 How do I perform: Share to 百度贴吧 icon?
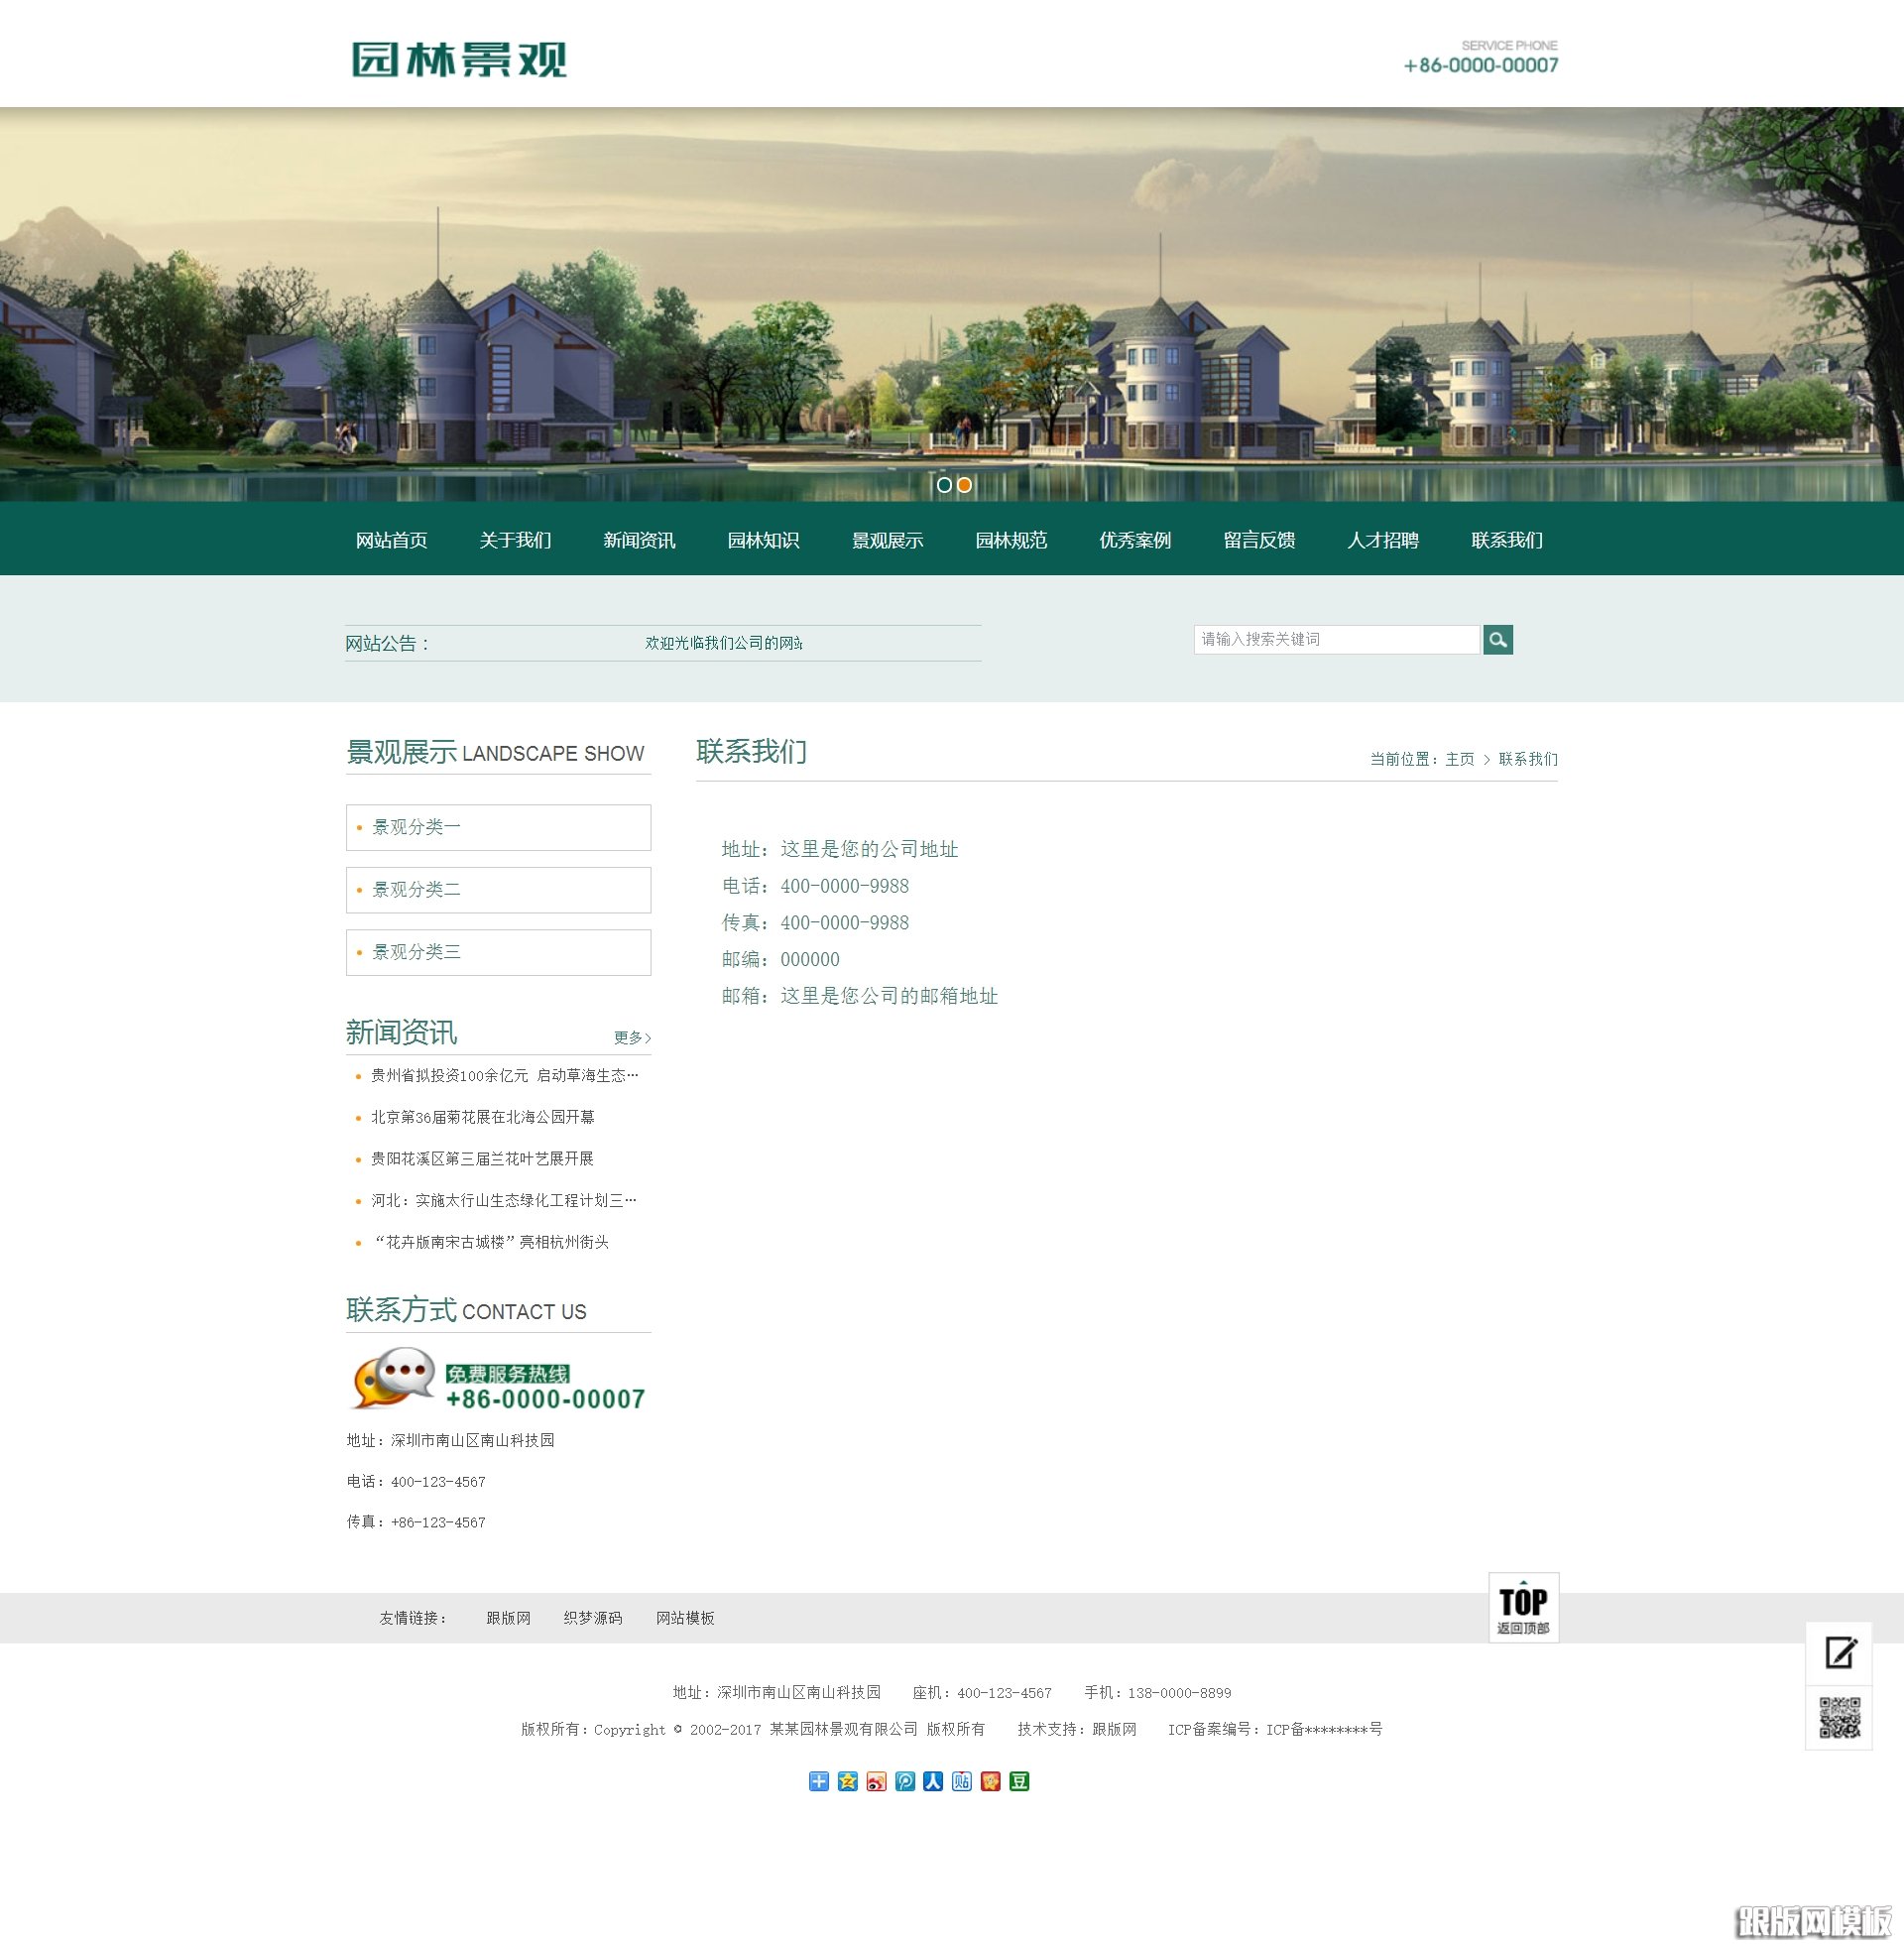coord(961,1783)
